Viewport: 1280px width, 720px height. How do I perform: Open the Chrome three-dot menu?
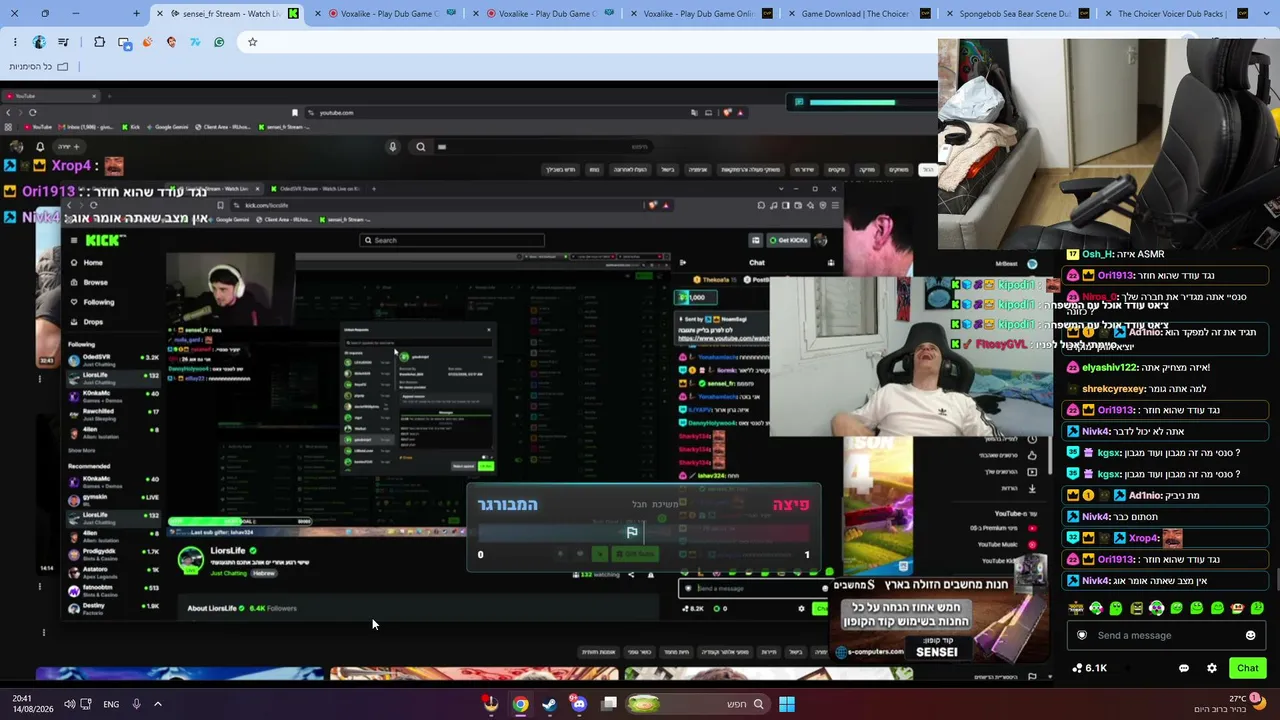(x=15, y=42)
